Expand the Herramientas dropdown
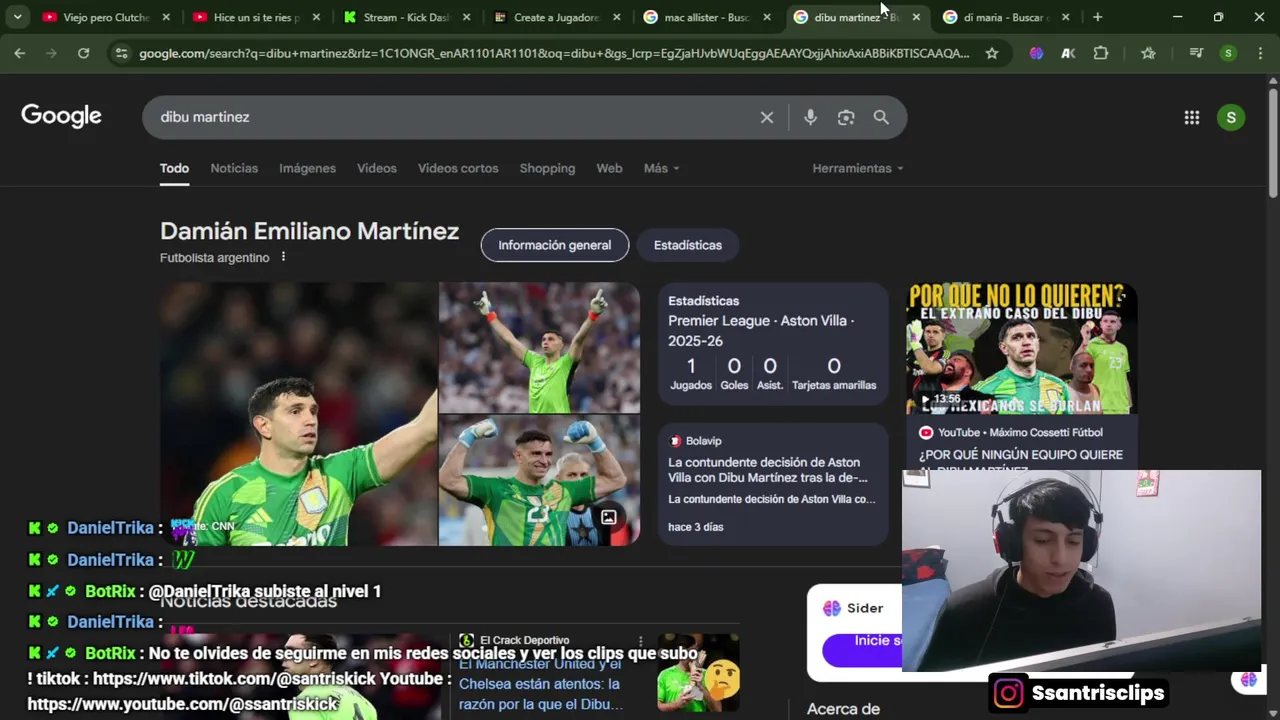The height and width of the screenshot is (720, 1280). [858, 168]
